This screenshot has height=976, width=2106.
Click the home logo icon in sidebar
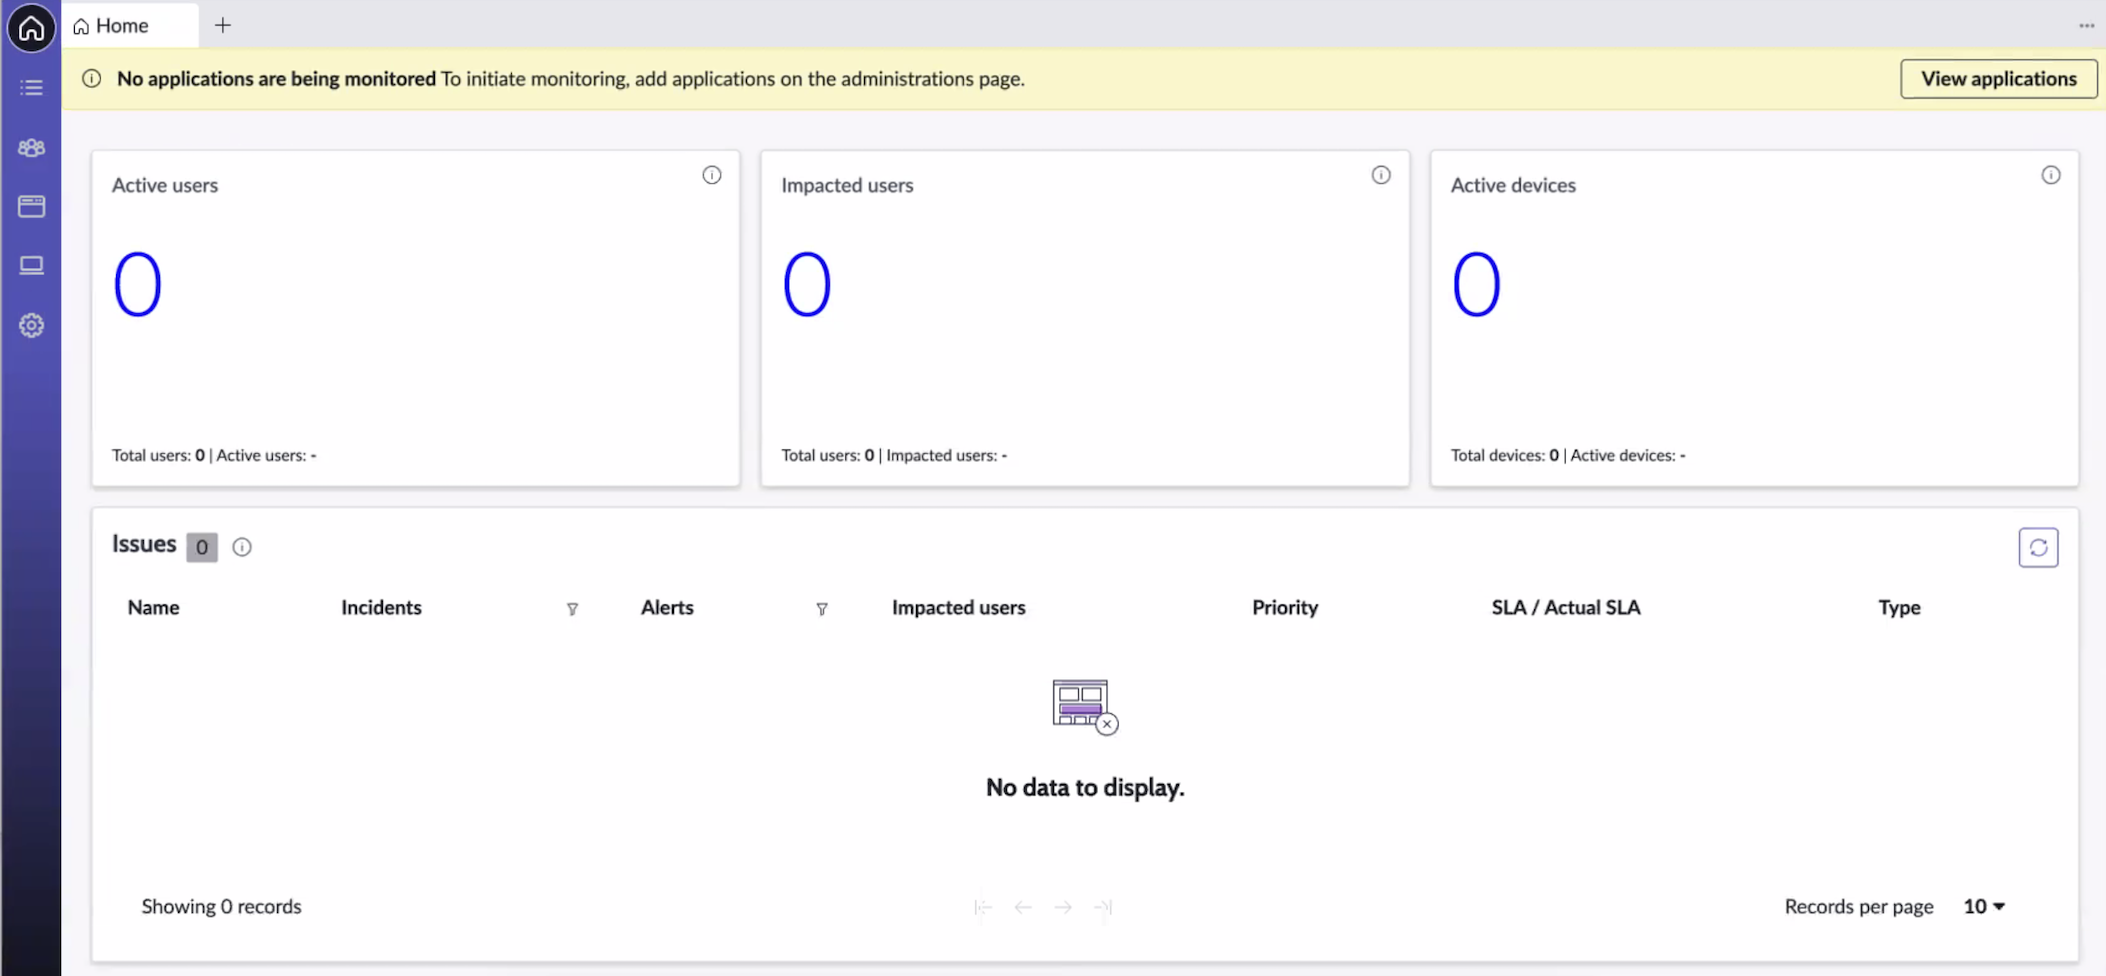coord(31,27)
